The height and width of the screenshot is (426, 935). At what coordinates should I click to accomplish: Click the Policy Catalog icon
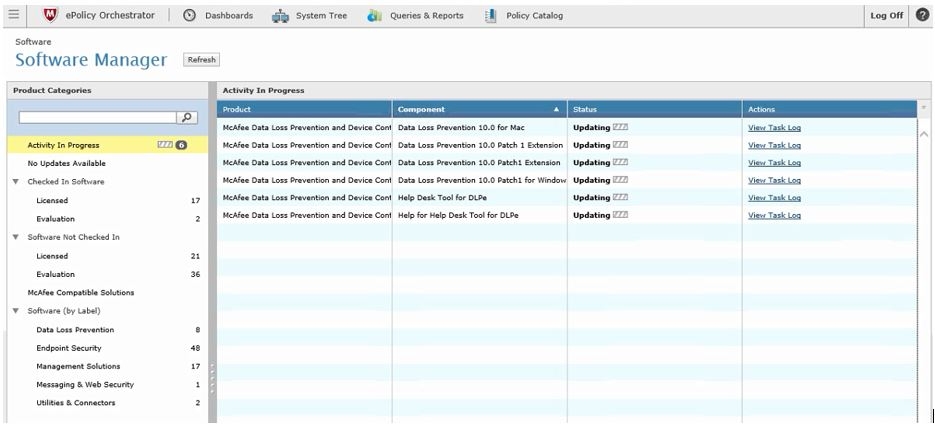[491, 15]
